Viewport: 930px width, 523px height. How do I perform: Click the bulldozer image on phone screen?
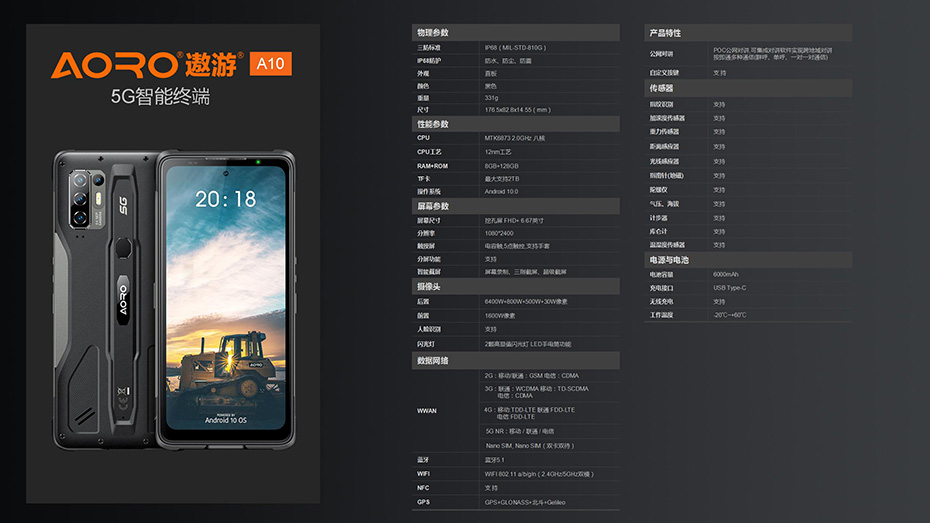click(x=225, y=366)
